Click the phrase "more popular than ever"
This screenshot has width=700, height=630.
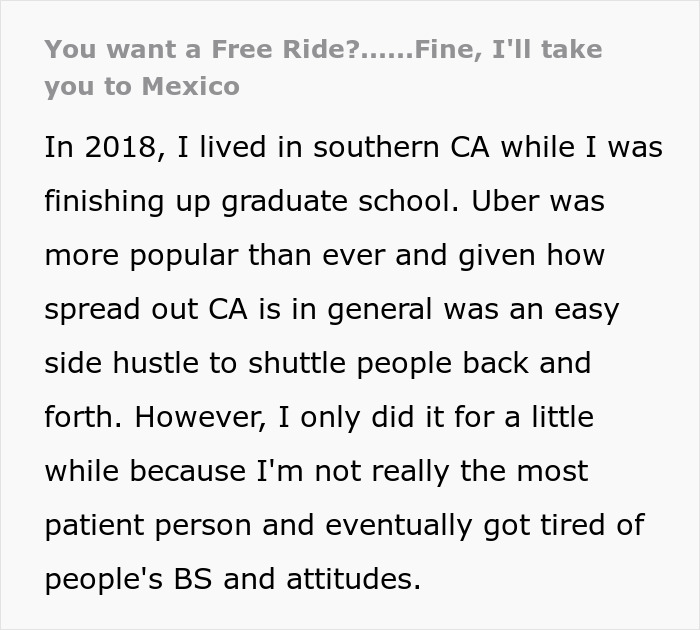pyautogui.click(x=214, y=255)
